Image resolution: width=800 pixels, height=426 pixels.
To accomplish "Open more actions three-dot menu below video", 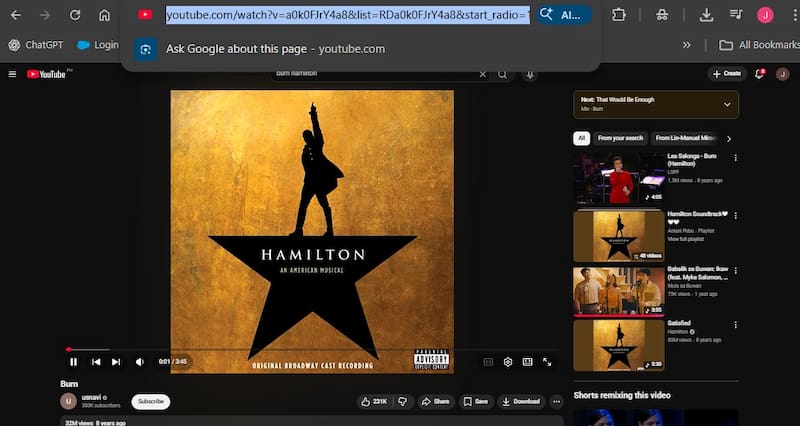I will 557,402.
